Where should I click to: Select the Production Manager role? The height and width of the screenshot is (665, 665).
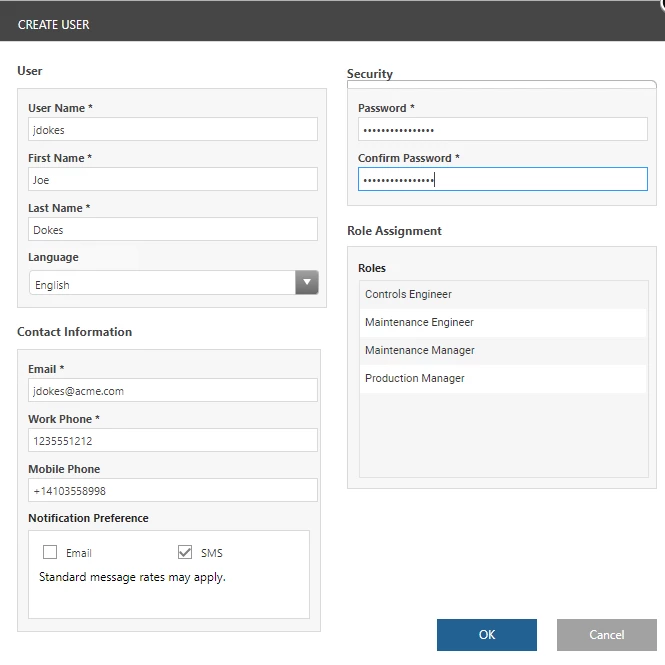tap(503, 378)
